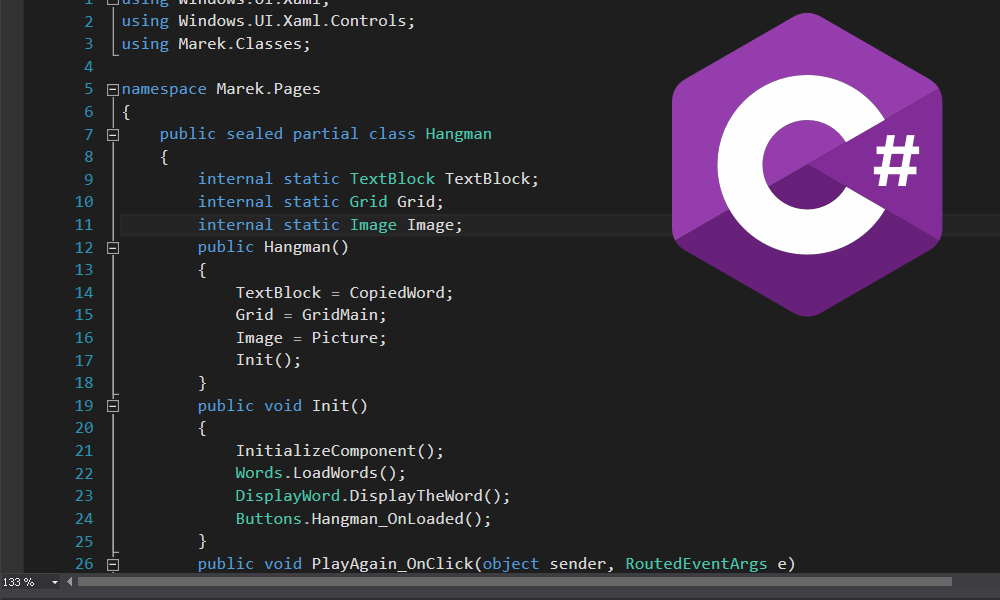This screenshot has height=600, width=1000.
Task: Click Hangman_OnLoaded in the Buttons call
Action: (x=388, y=519)
